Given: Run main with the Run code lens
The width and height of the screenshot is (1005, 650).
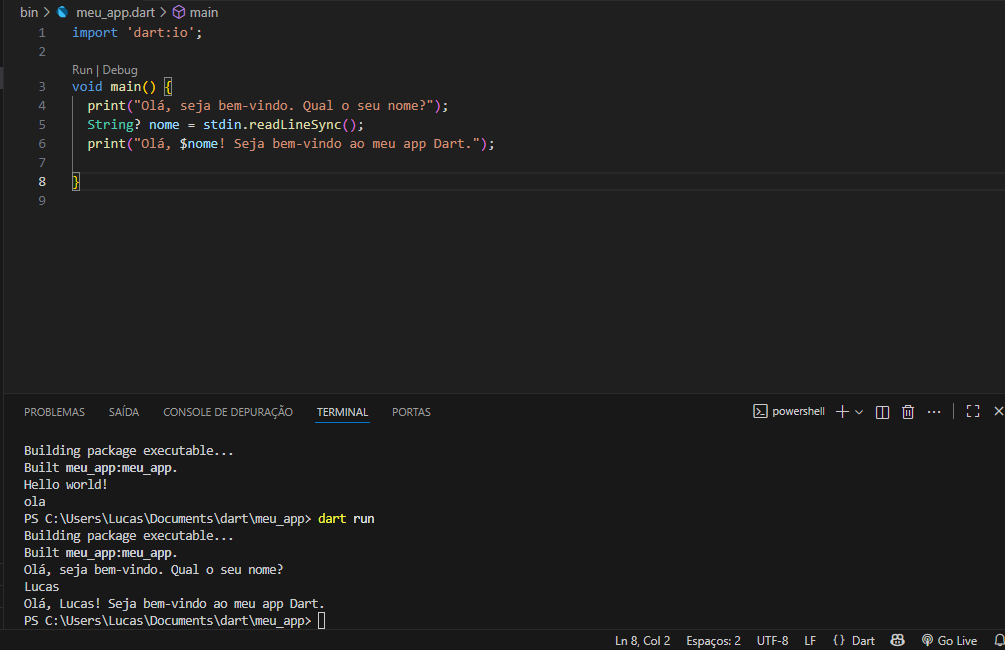Looking at the screenshot, I should click(81, 69).
